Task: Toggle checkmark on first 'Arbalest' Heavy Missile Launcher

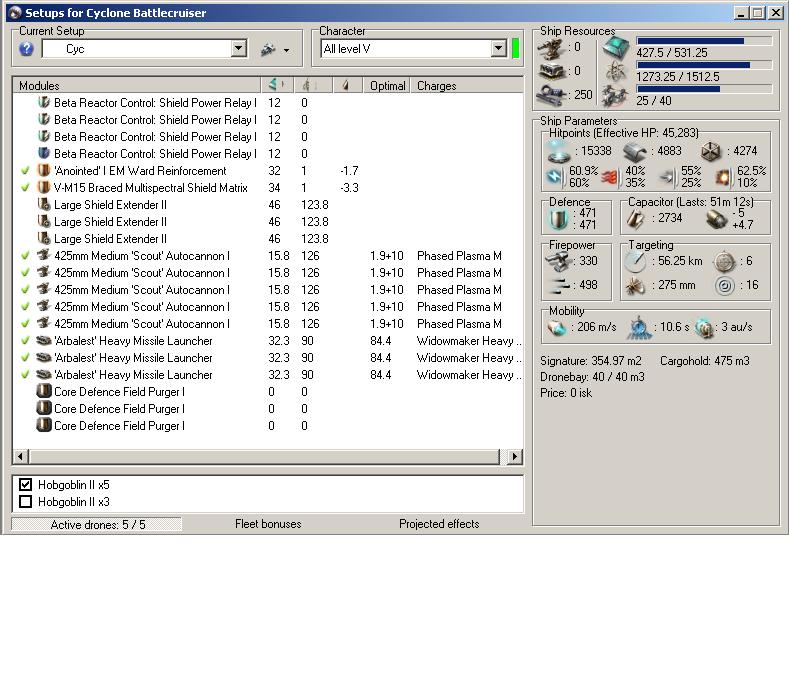Action: [25, 341]
